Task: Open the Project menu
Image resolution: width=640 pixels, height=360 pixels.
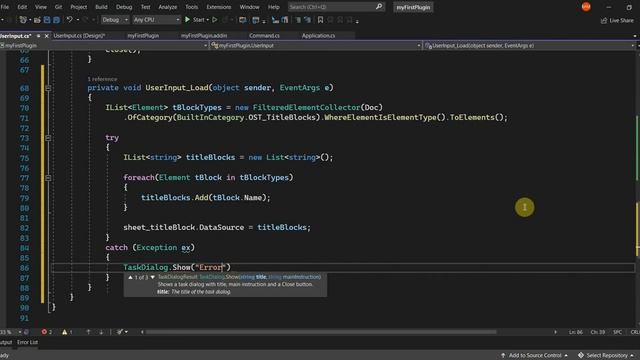Action: point(78,7)
